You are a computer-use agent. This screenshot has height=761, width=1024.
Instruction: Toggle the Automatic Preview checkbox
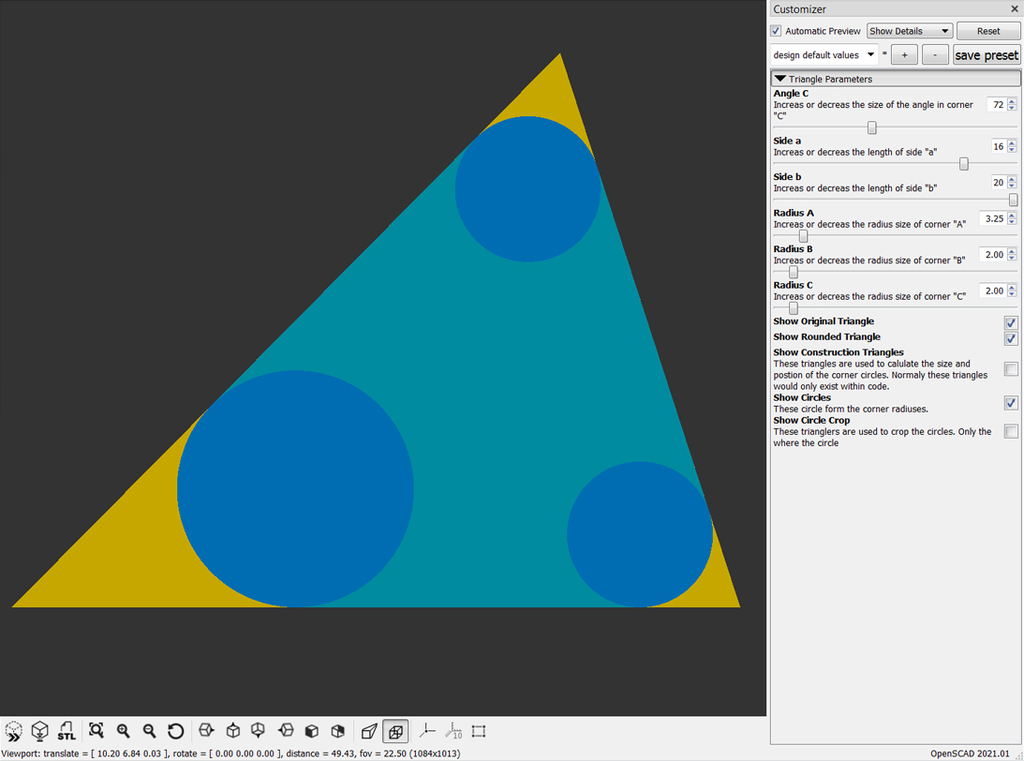tap(776, 31)
